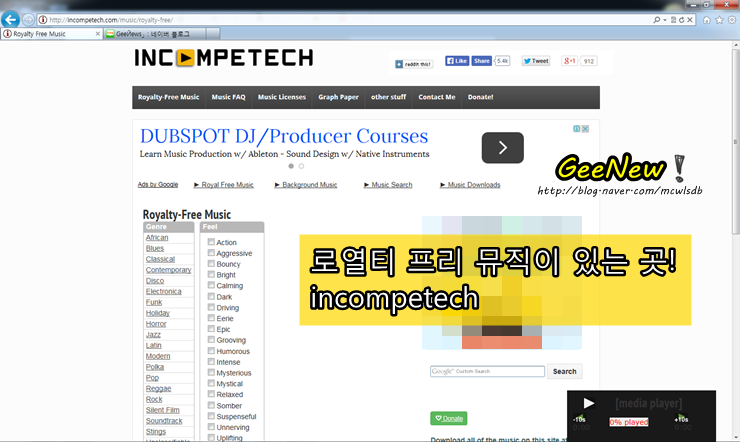Open the Donate! menu item

[480, 97]
